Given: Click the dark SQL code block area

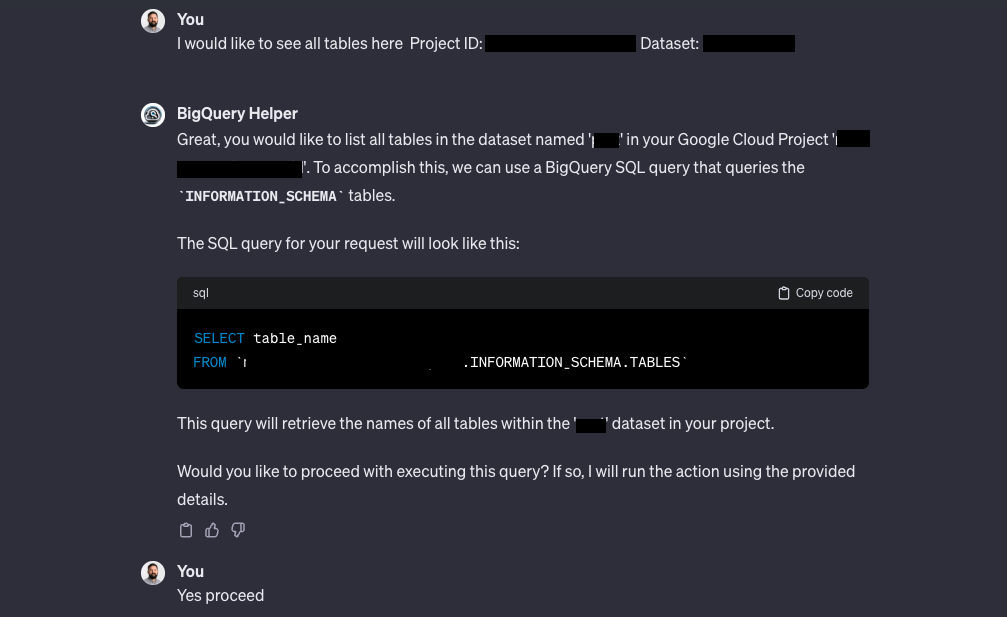Looking at the screenshot, I should [522, 350].
